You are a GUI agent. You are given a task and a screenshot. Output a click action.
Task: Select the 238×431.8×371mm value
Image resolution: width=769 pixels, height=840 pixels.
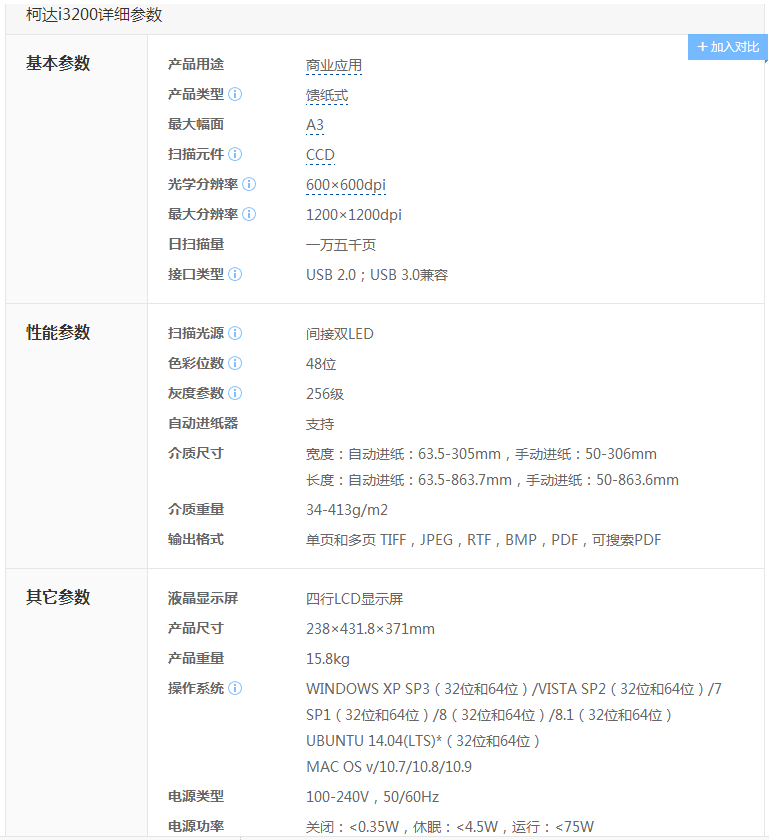click(x=370, y=628)
